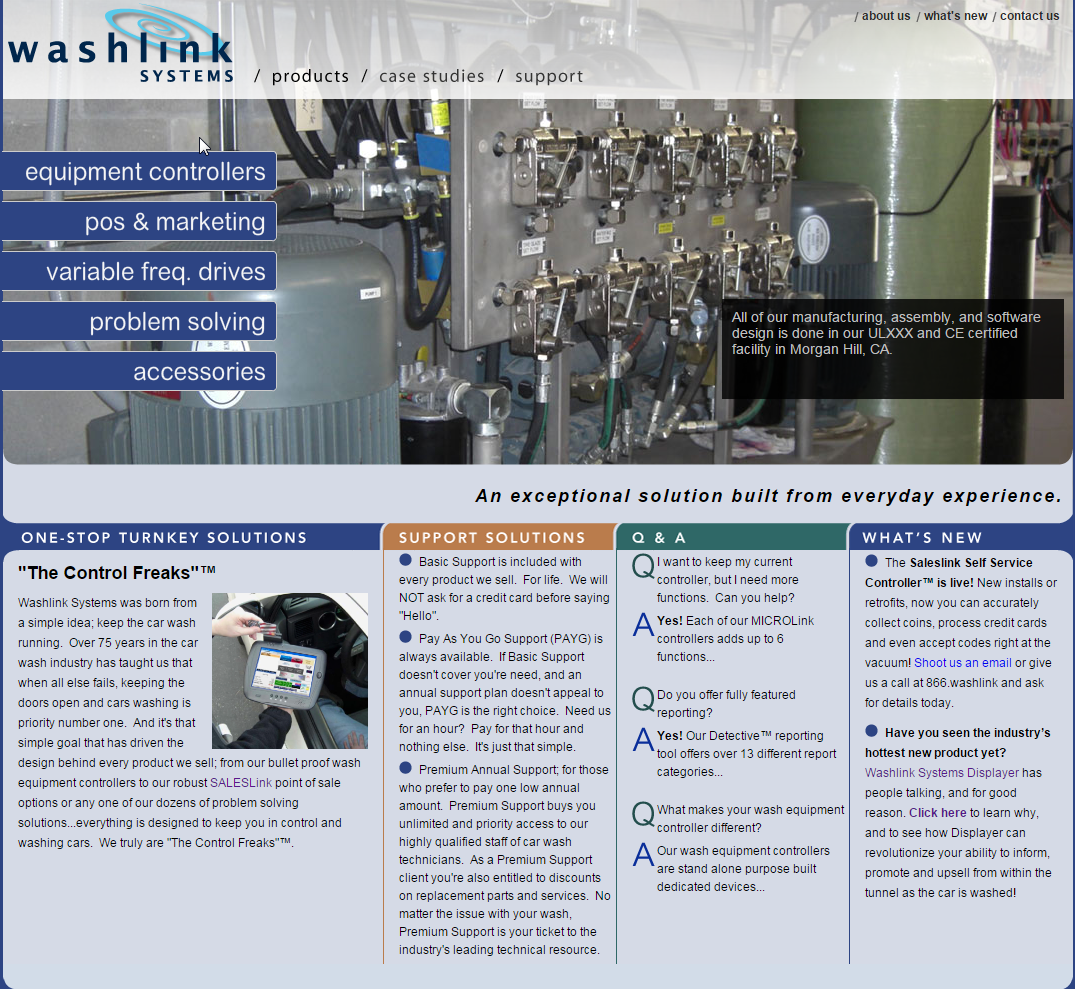1075x989 pixels.
Task: Click the MICROLink controllers answer text
Action: click(735, 639)
